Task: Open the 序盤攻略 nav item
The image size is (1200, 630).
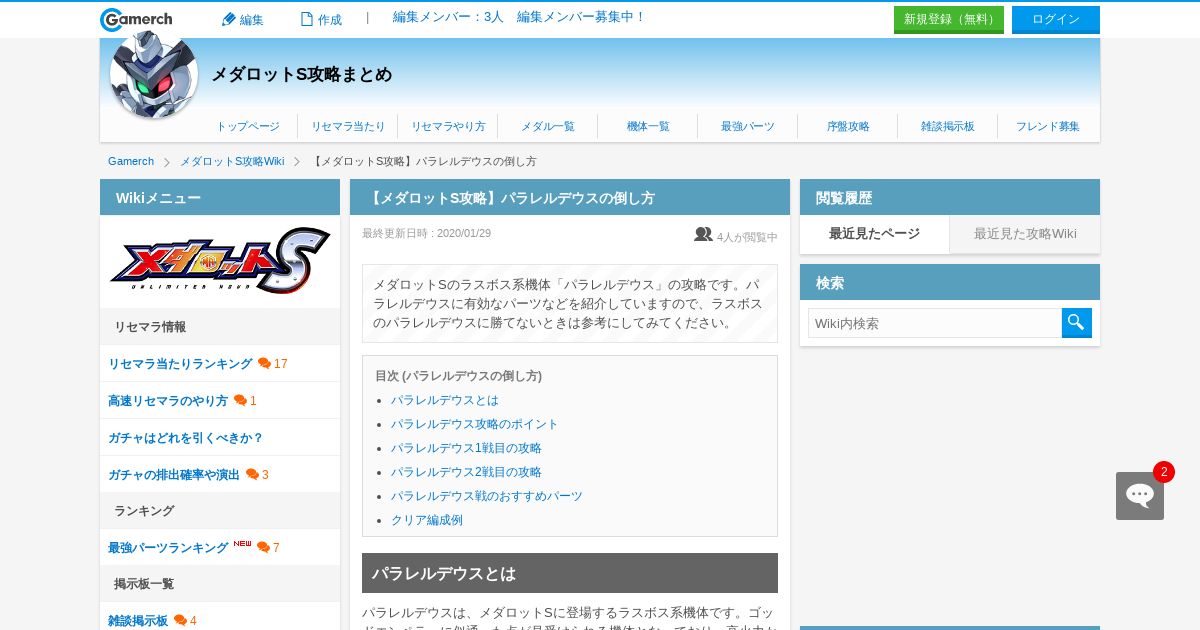Action: point(848,126)
